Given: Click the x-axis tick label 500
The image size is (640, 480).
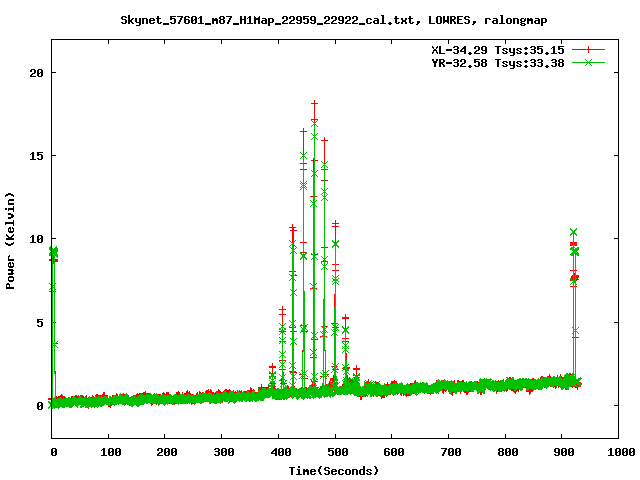Looking at the screenshot, I should [x=338, y=452].
